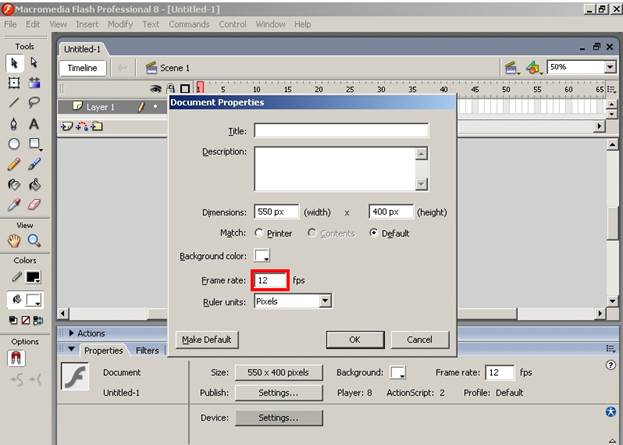
Task: Select the Zoom magnifier tool
Action: pos(34,241)
